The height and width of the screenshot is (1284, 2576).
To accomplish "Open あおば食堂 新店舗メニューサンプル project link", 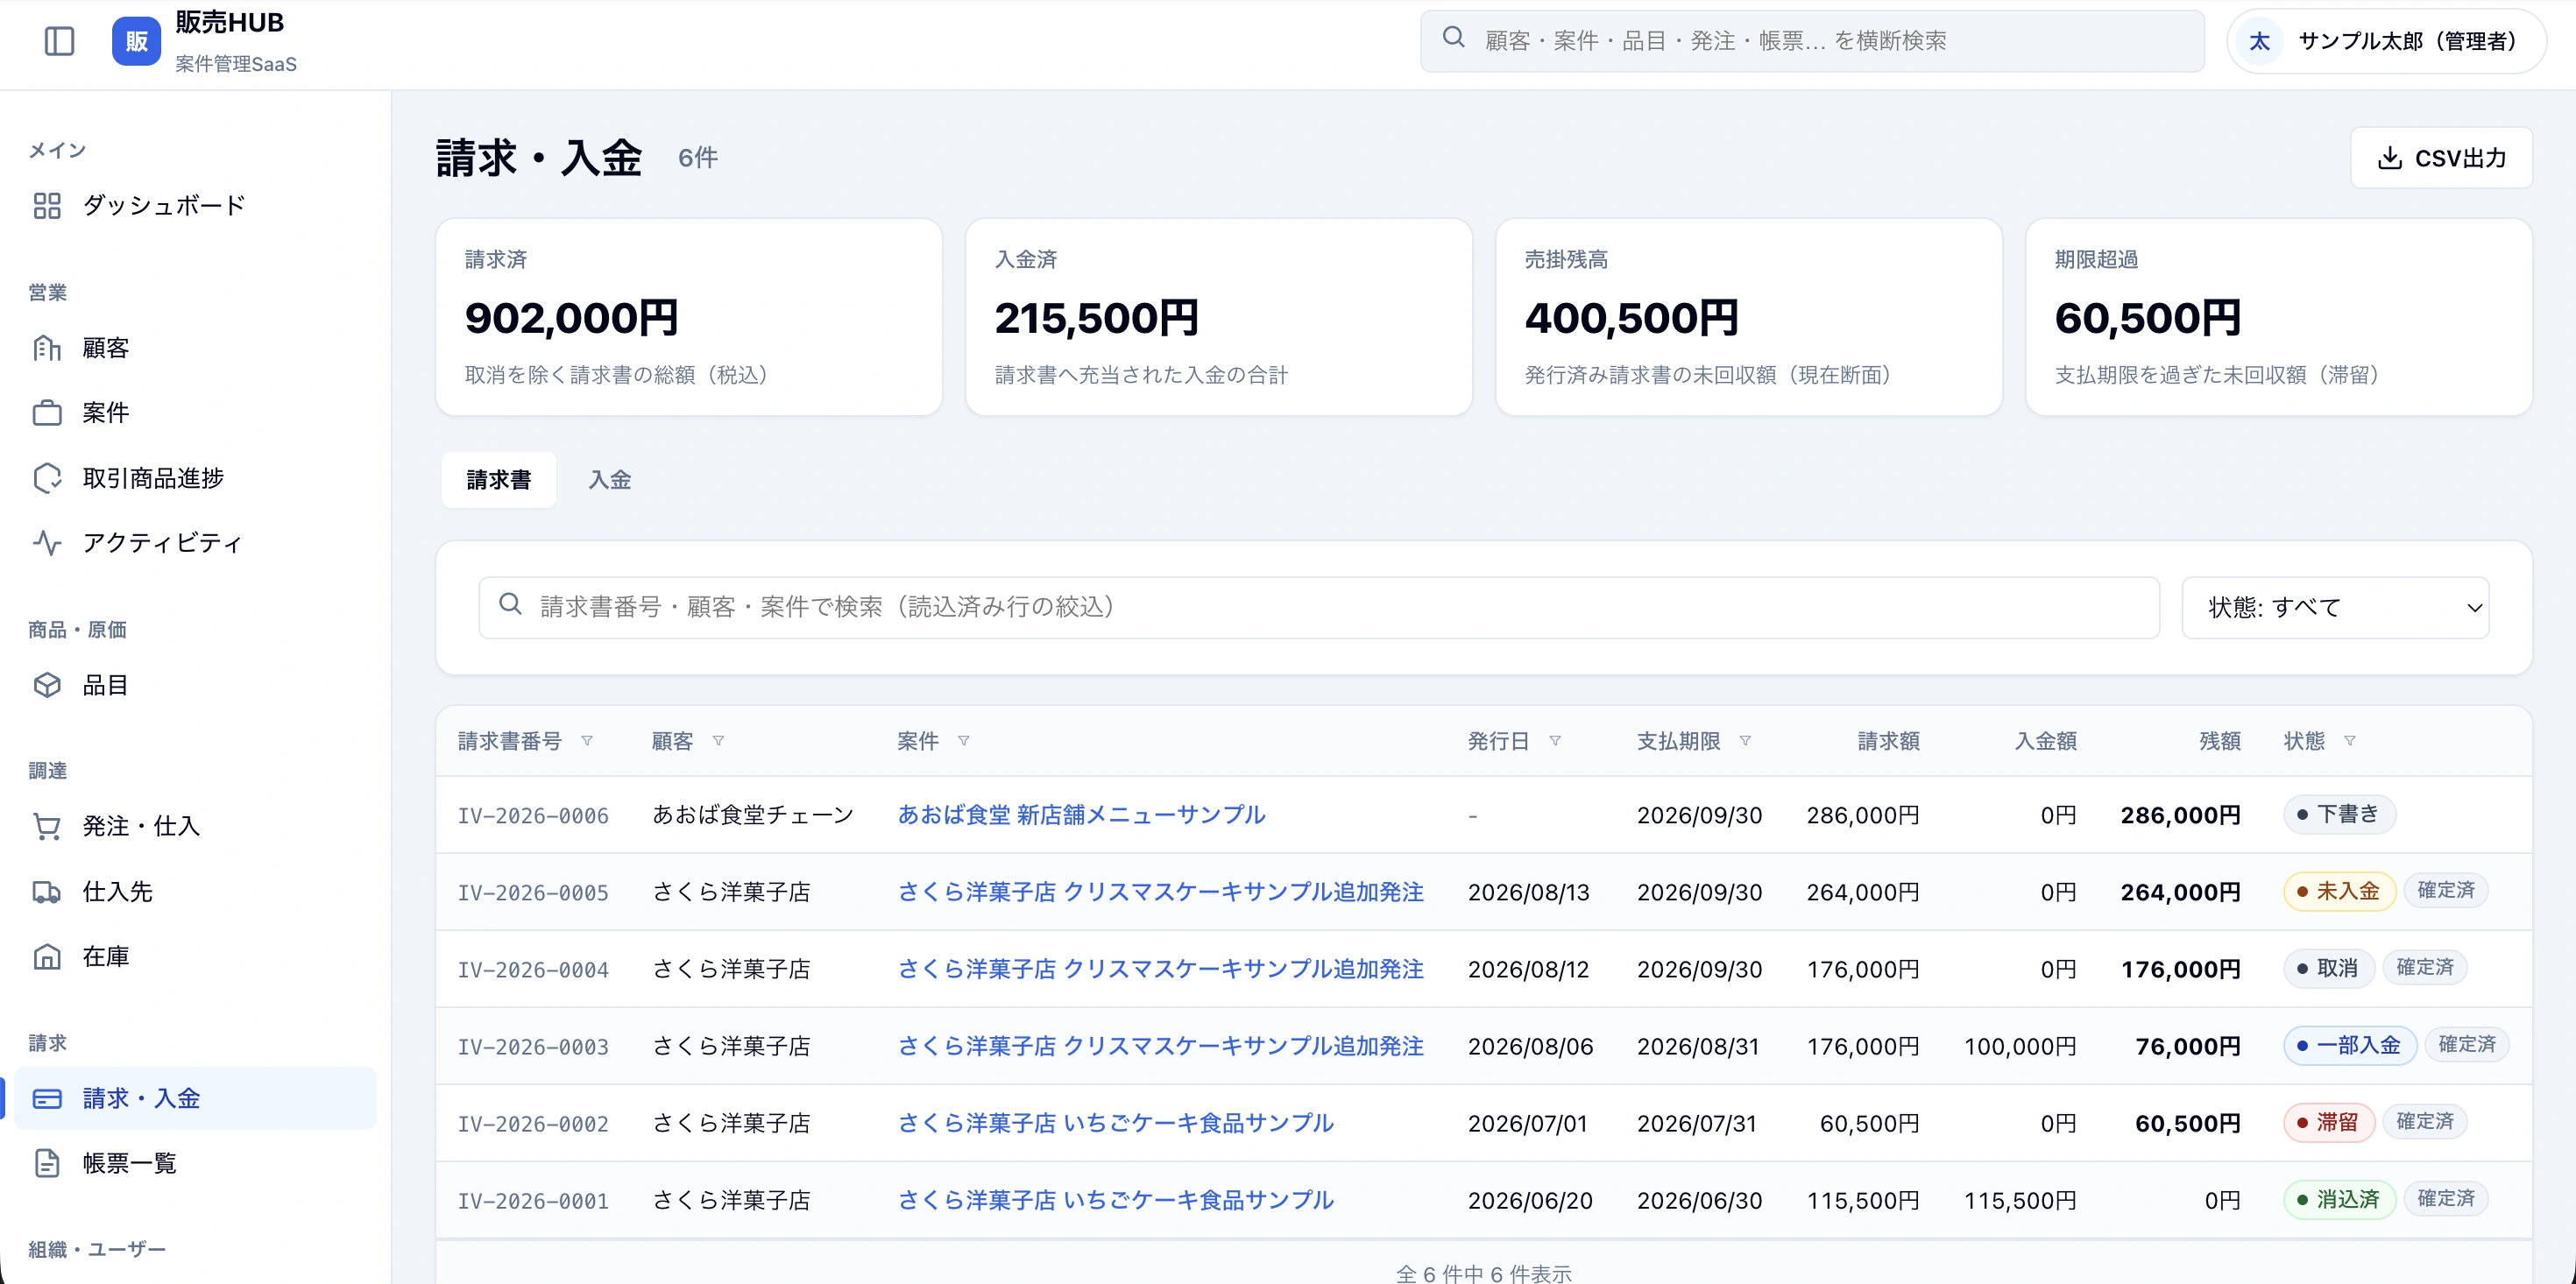I will 1081,815.
